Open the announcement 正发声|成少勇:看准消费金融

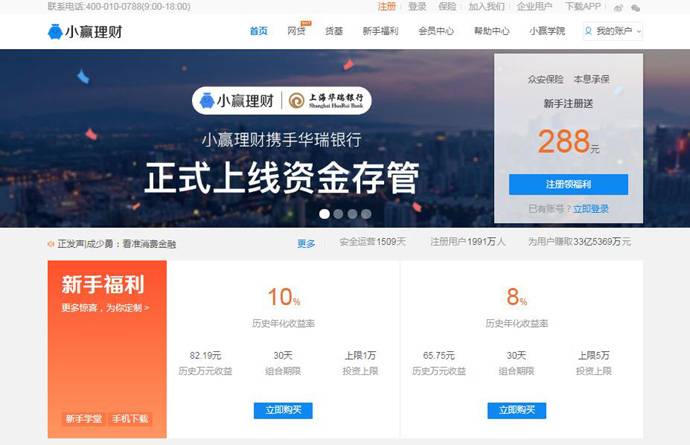coord(117,244)
